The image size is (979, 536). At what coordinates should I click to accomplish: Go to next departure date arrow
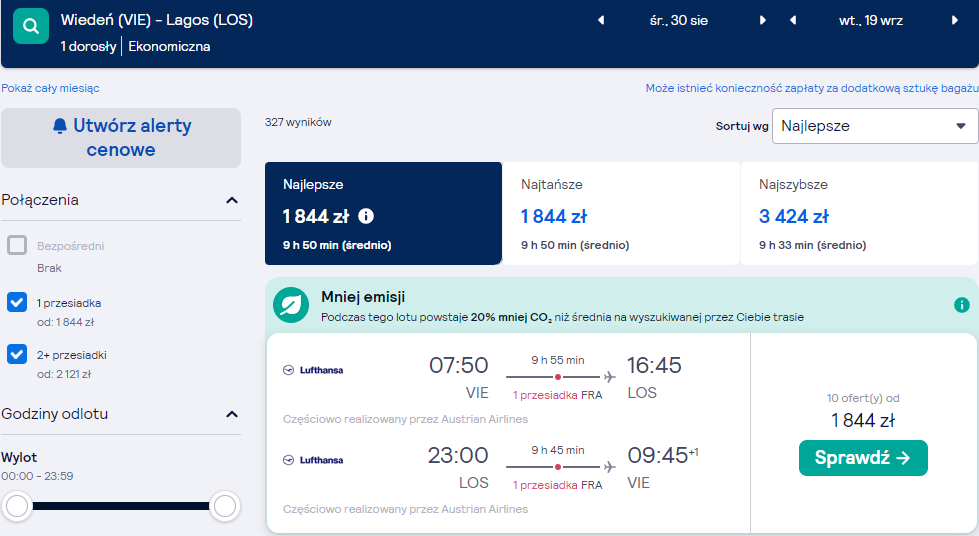762,20
